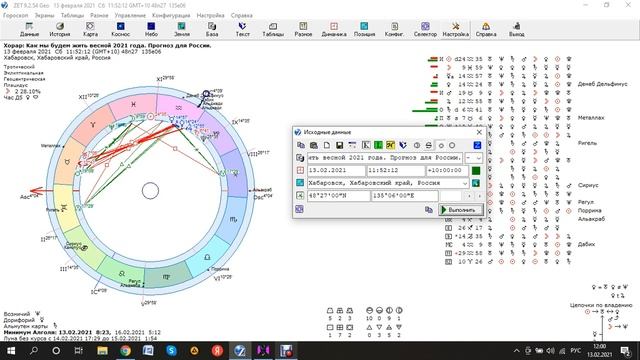Open the Небо sky view icon
This screenshot has height=360, width=640.
tap(151, 29)
